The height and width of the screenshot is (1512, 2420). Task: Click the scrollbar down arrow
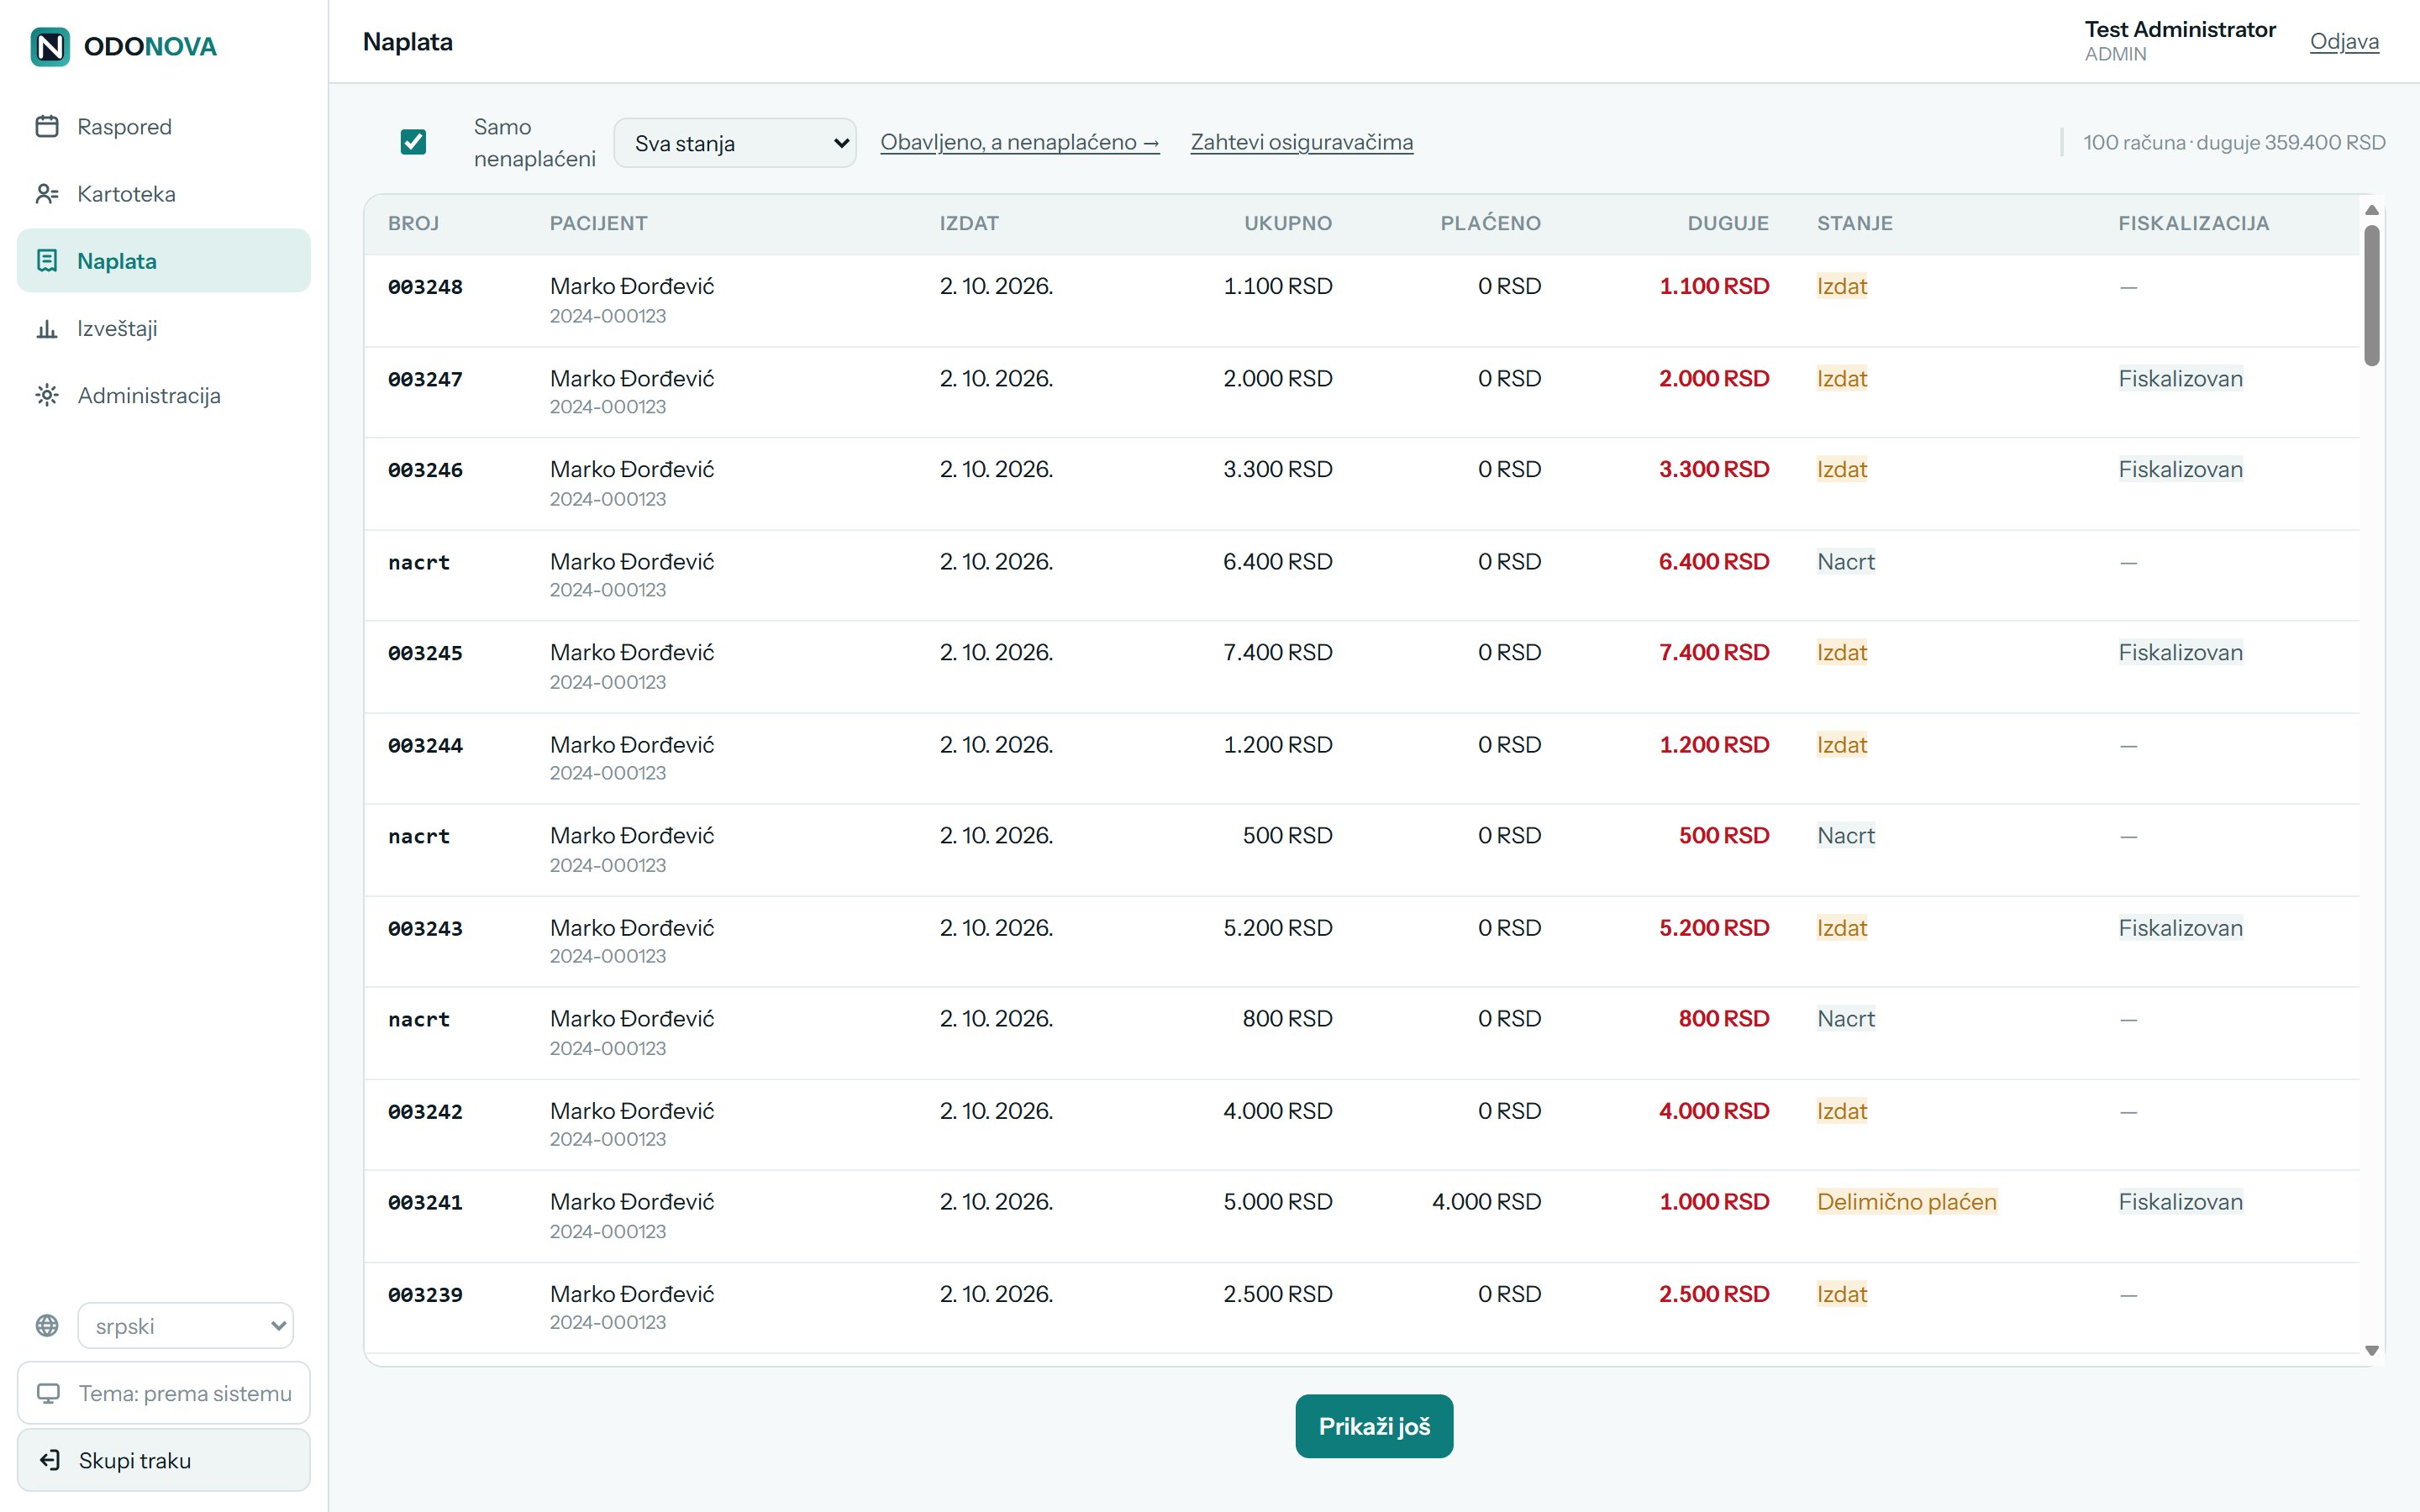coord(2371,1351)
